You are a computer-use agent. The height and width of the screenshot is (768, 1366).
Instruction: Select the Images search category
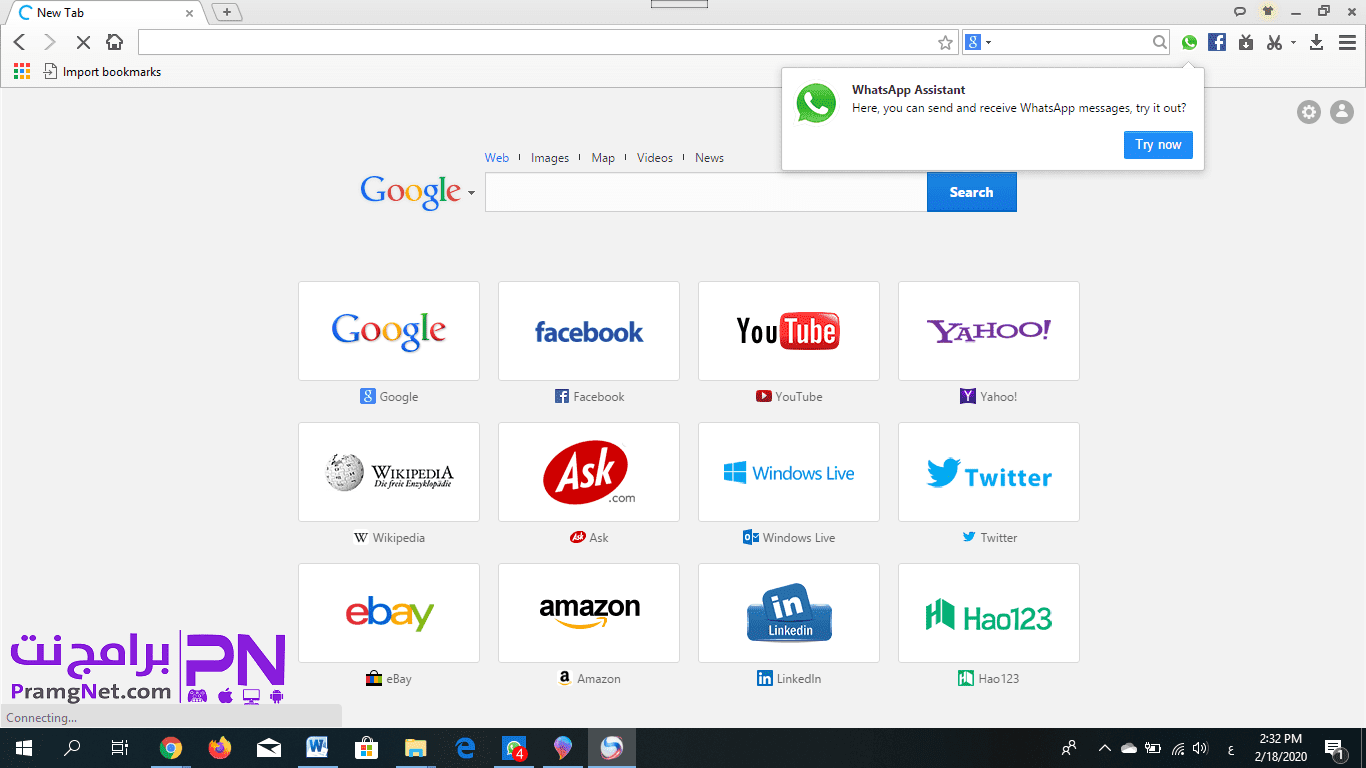click(550, 158)
